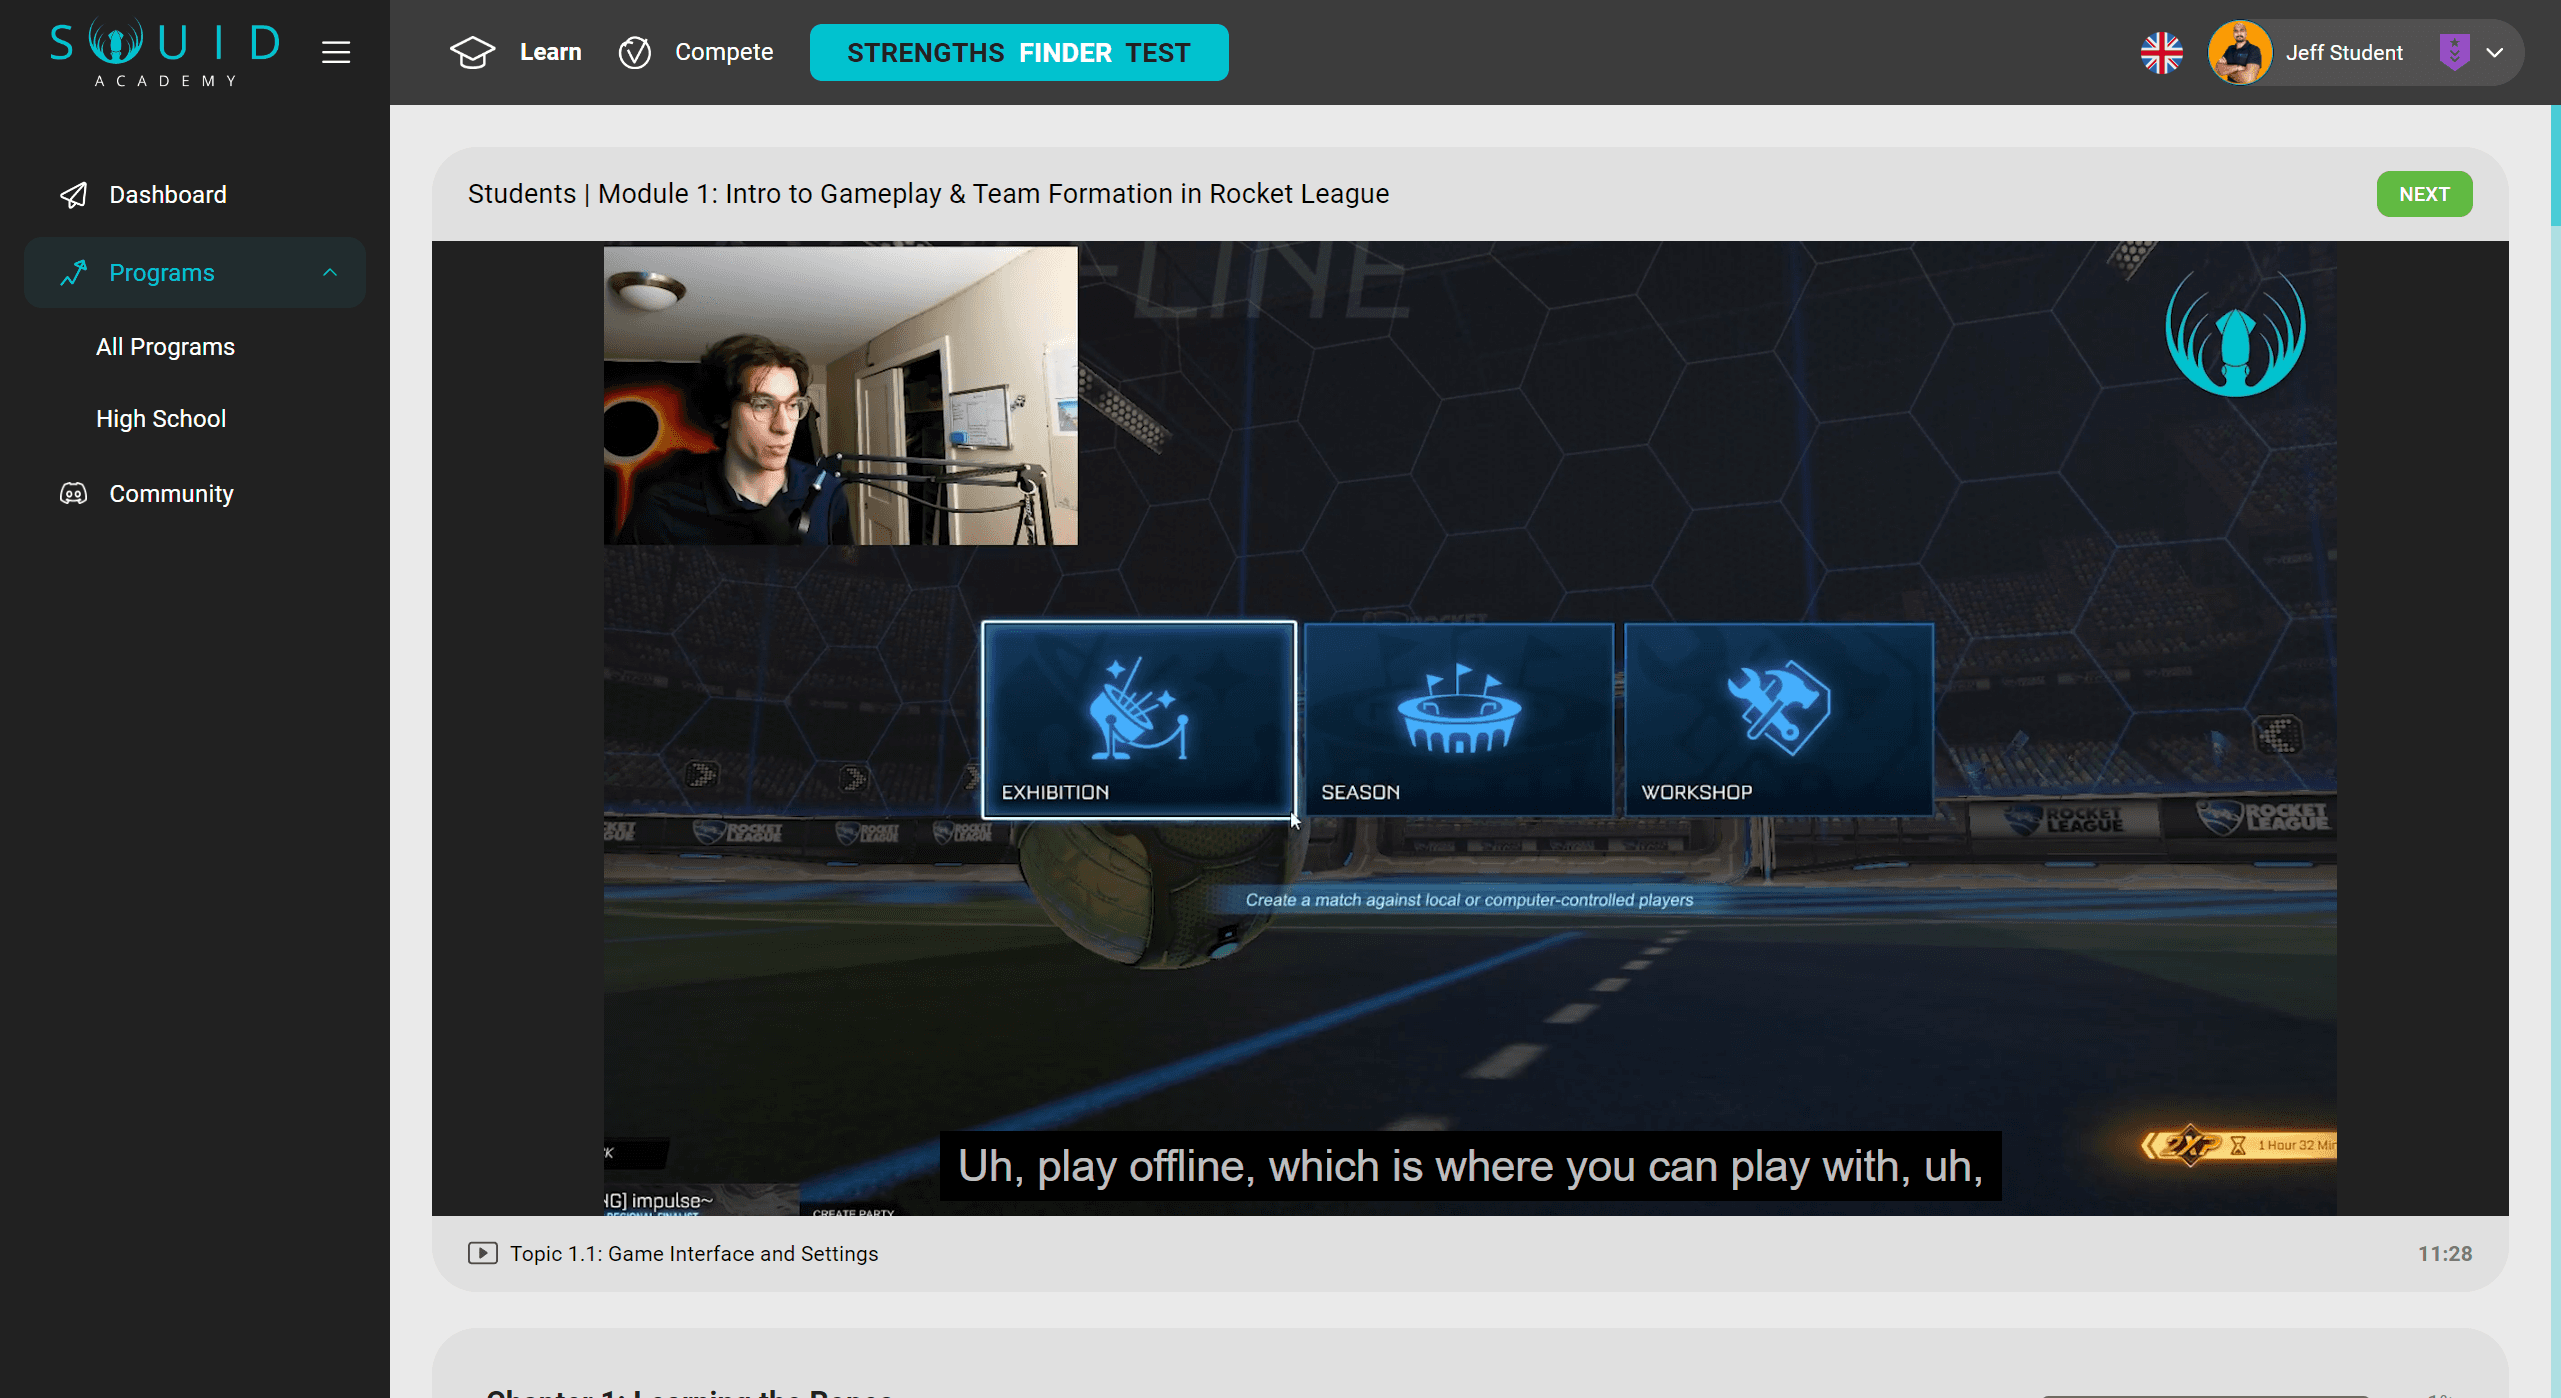
Task: Start the Strengths Finder Test
Action: click(x=1019, y=52)
